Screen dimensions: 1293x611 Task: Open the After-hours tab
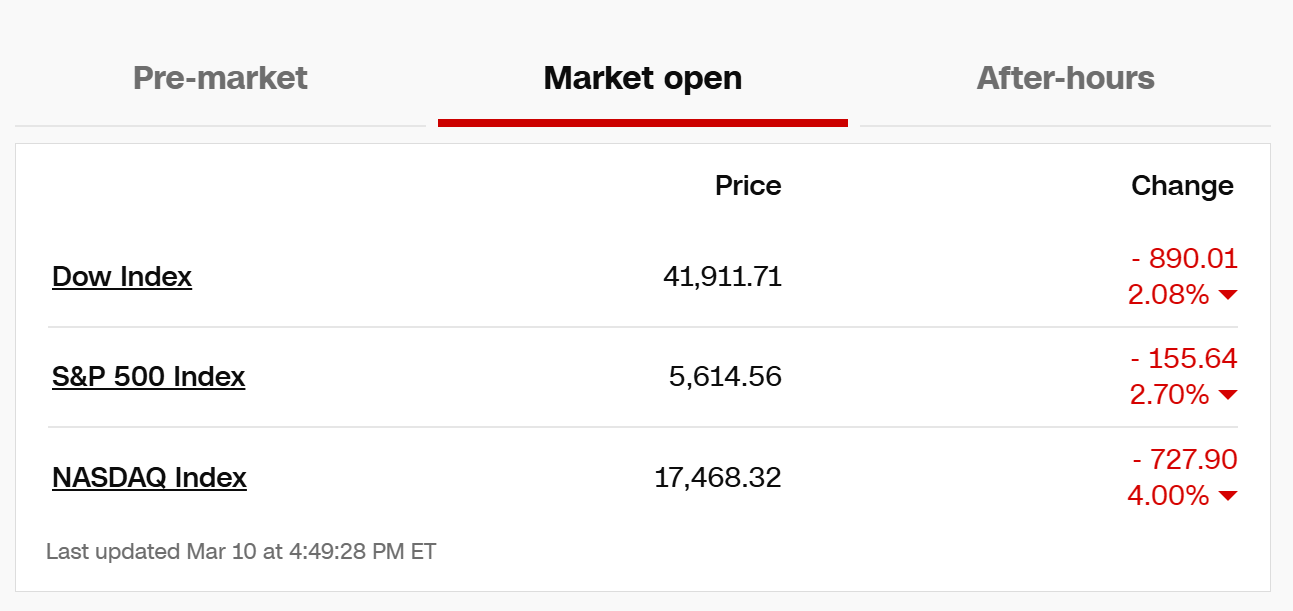pos(1065,78)
